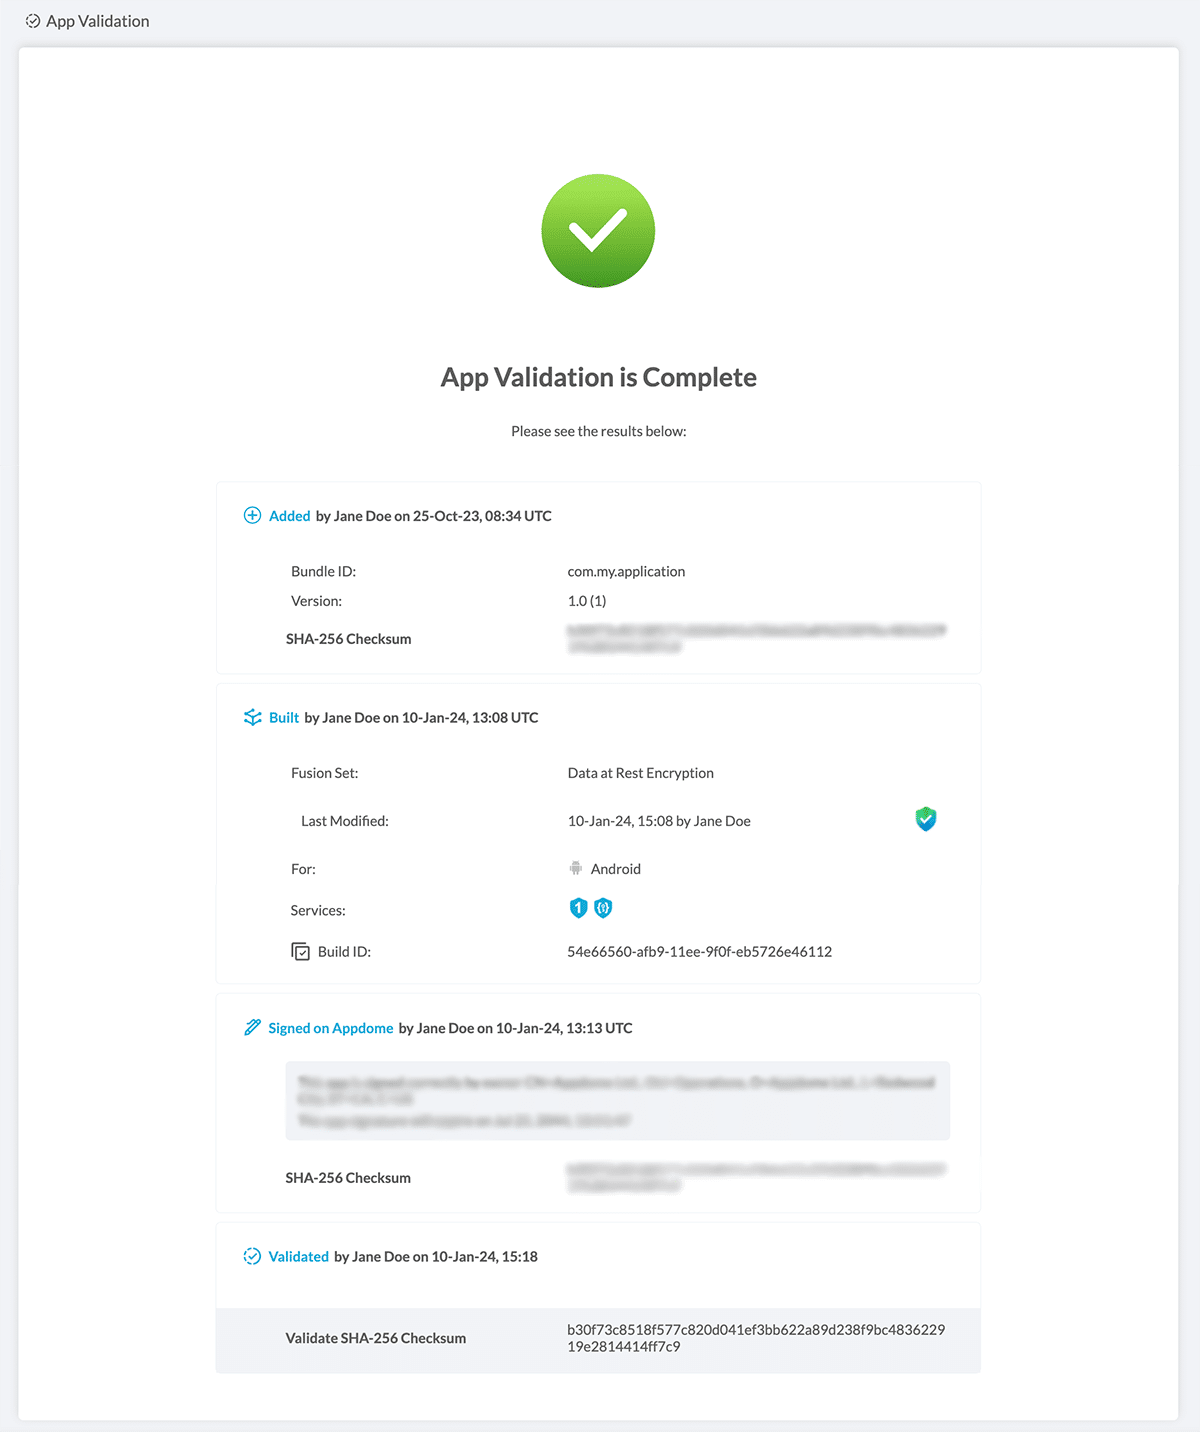Open the Added link
The image size is (1200, 1432).
click(x=290, y=516)
